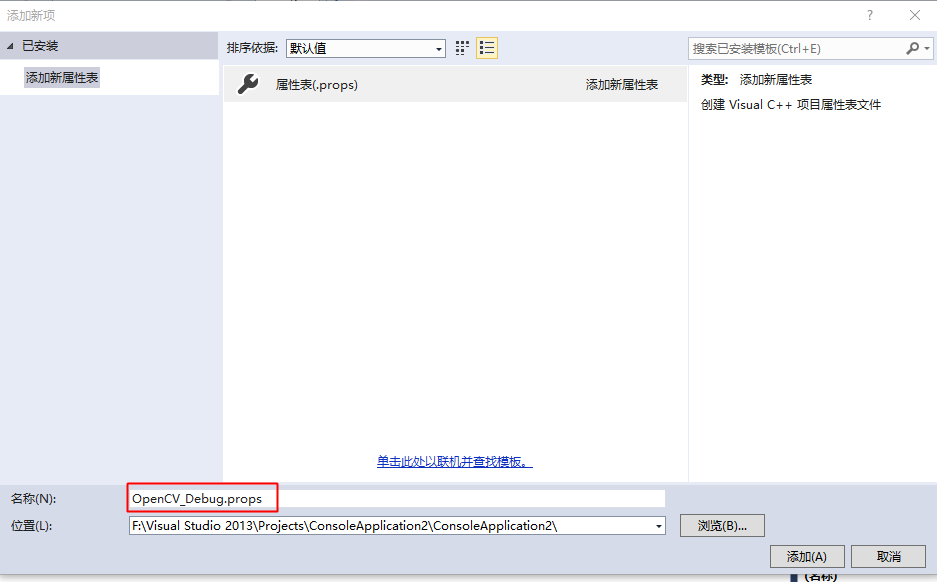The image size is (937, 582).
Task: Click the search magnifier icon
Action: (912, 47)
